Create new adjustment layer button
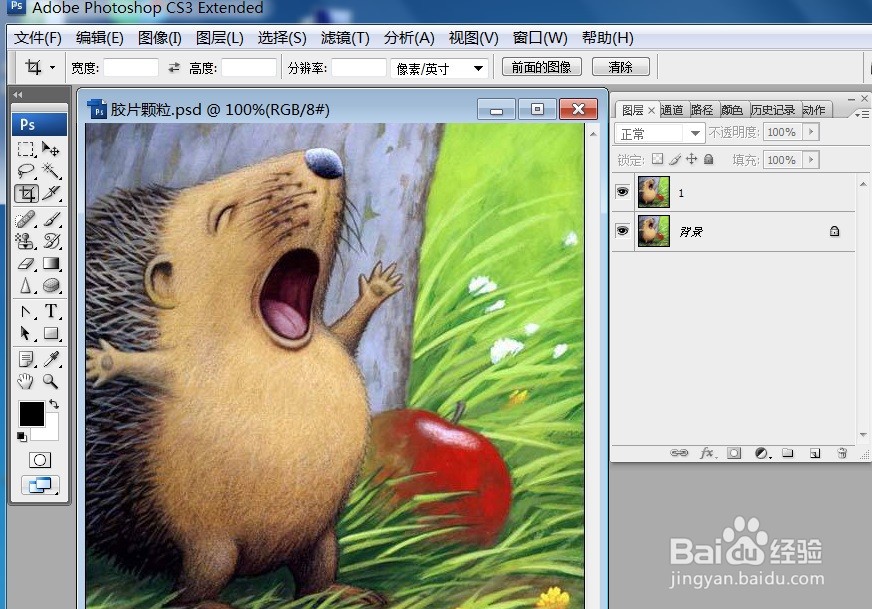 pyautogui.click(x=762, y=453)
